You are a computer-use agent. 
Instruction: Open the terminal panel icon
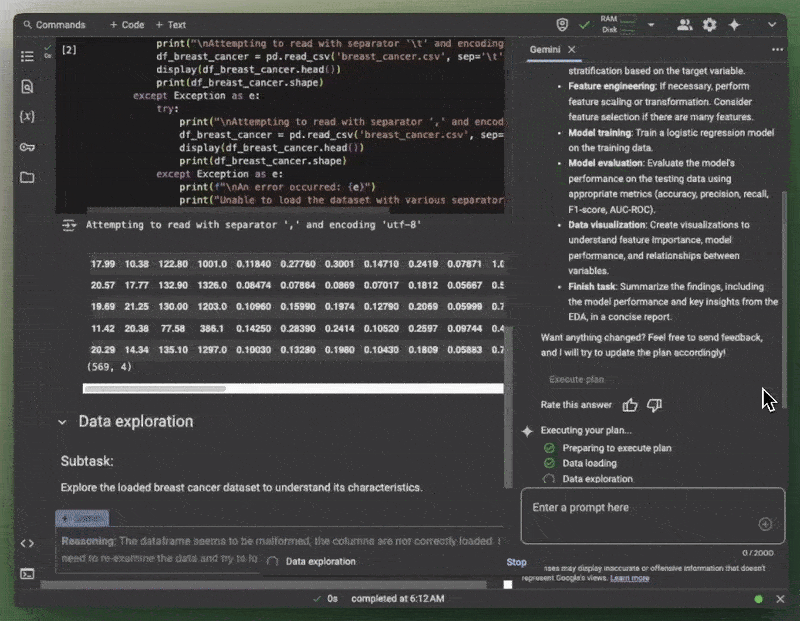point(27,574)
